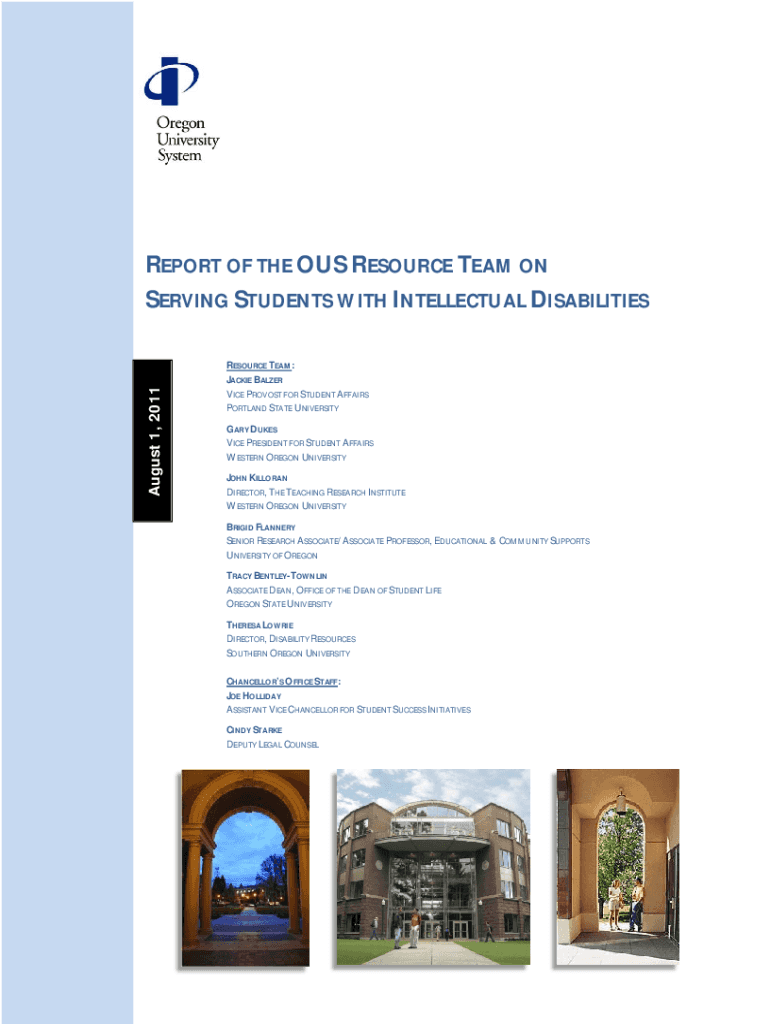Select the name 'Jackie Balzer'
Screen dimensions: 770x1024
pyautogui.click(x=255, y=381)
